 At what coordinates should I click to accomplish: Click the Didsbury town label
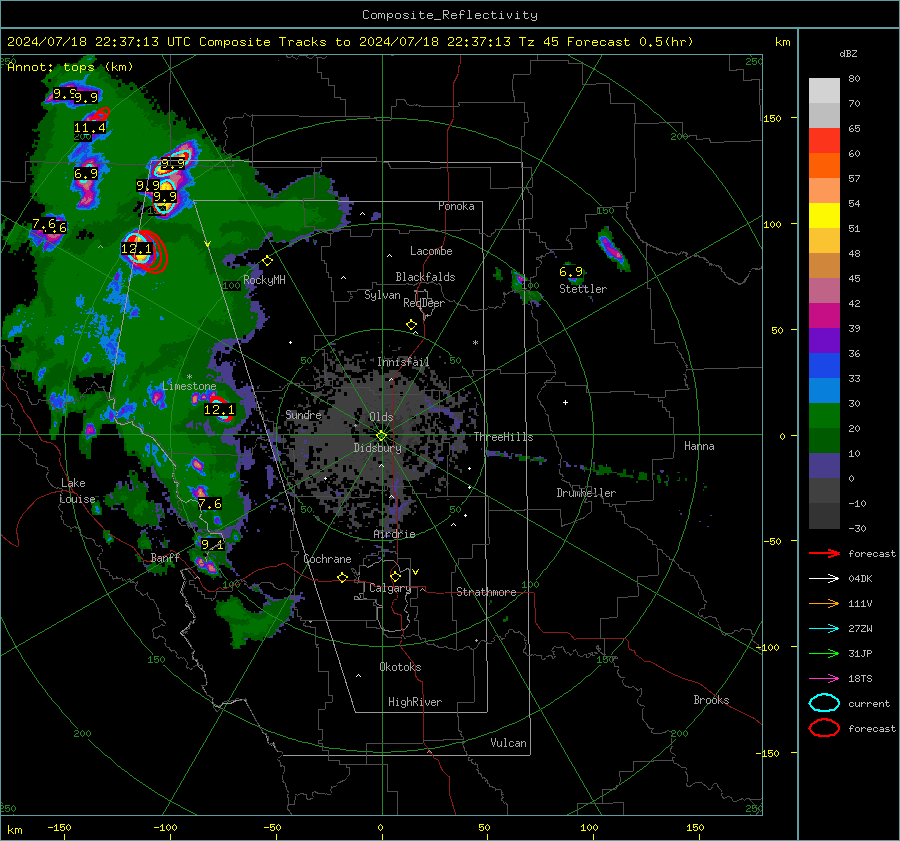pyautogui.click(x=377, y=448)
